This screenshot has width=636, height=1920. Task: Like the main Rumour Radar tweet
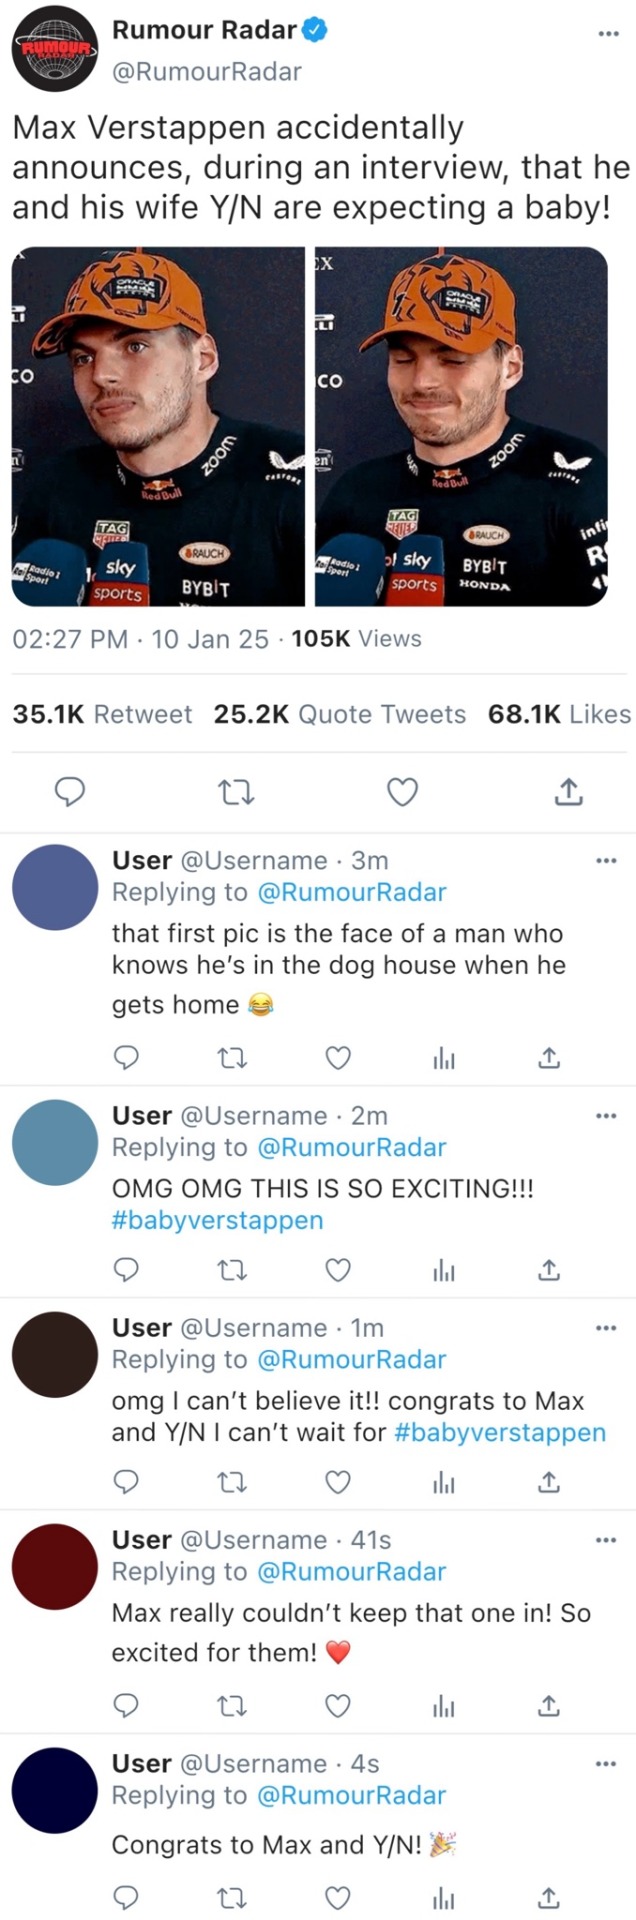[x=402, y=793]
